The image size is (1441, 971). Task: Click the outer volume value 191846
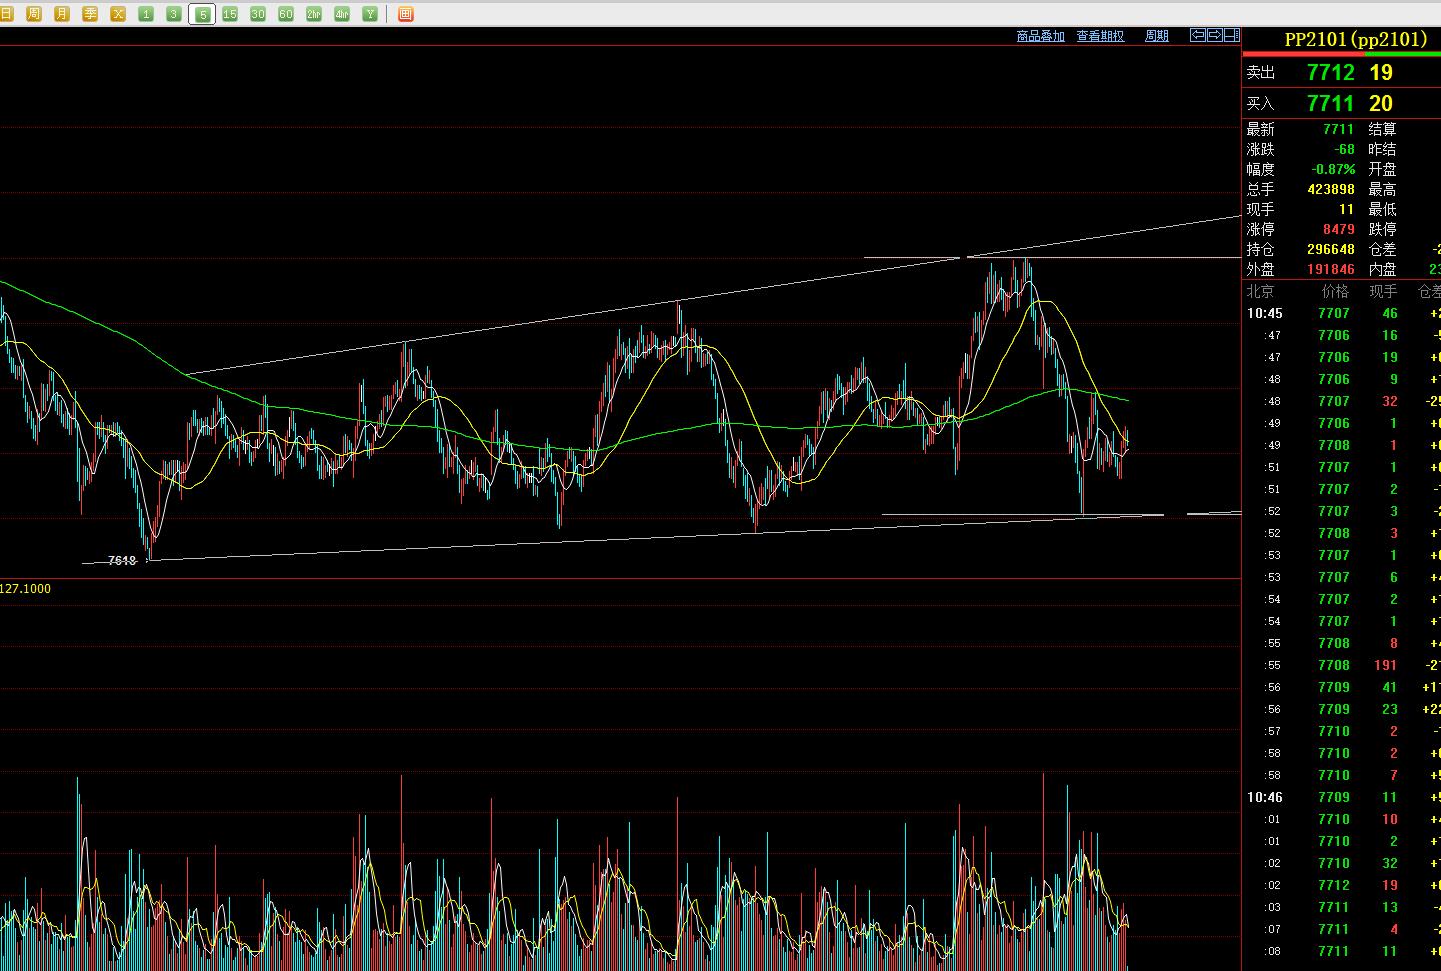1331,269
